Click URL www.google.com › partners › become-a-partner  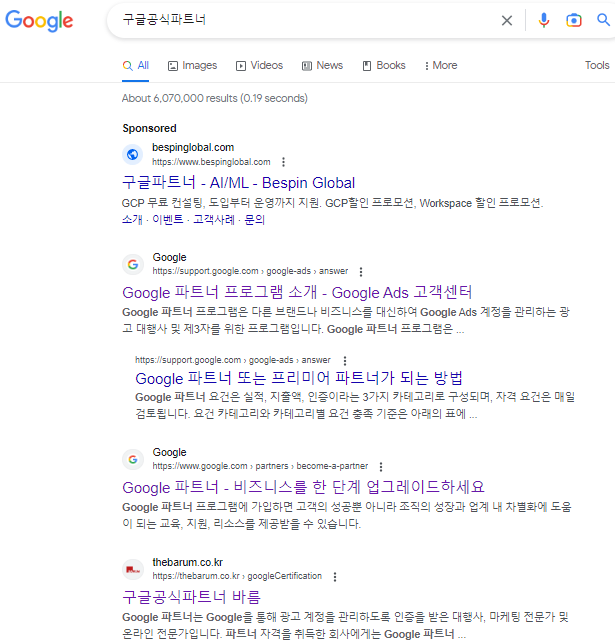click(x=260, y=466)
